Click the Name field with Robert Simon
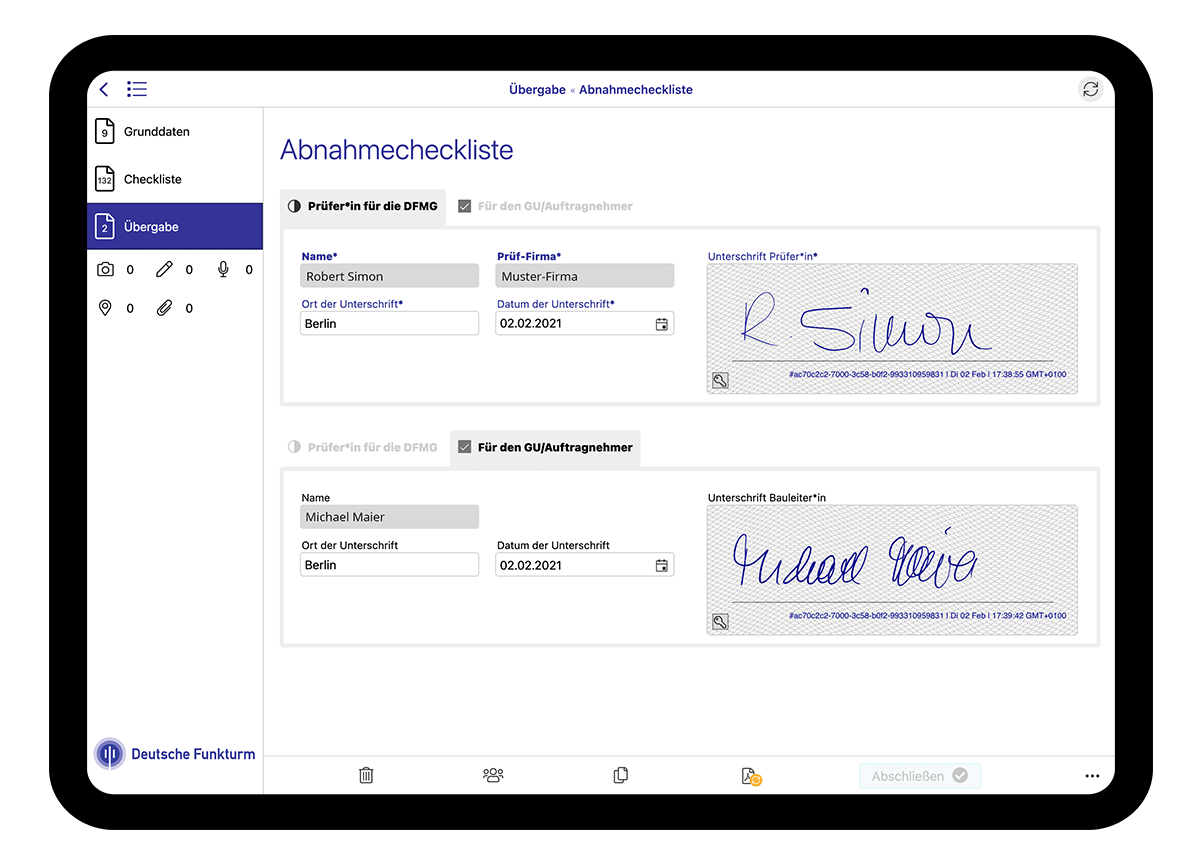Viewport: 1200px width, 860px height. [389, 276]
